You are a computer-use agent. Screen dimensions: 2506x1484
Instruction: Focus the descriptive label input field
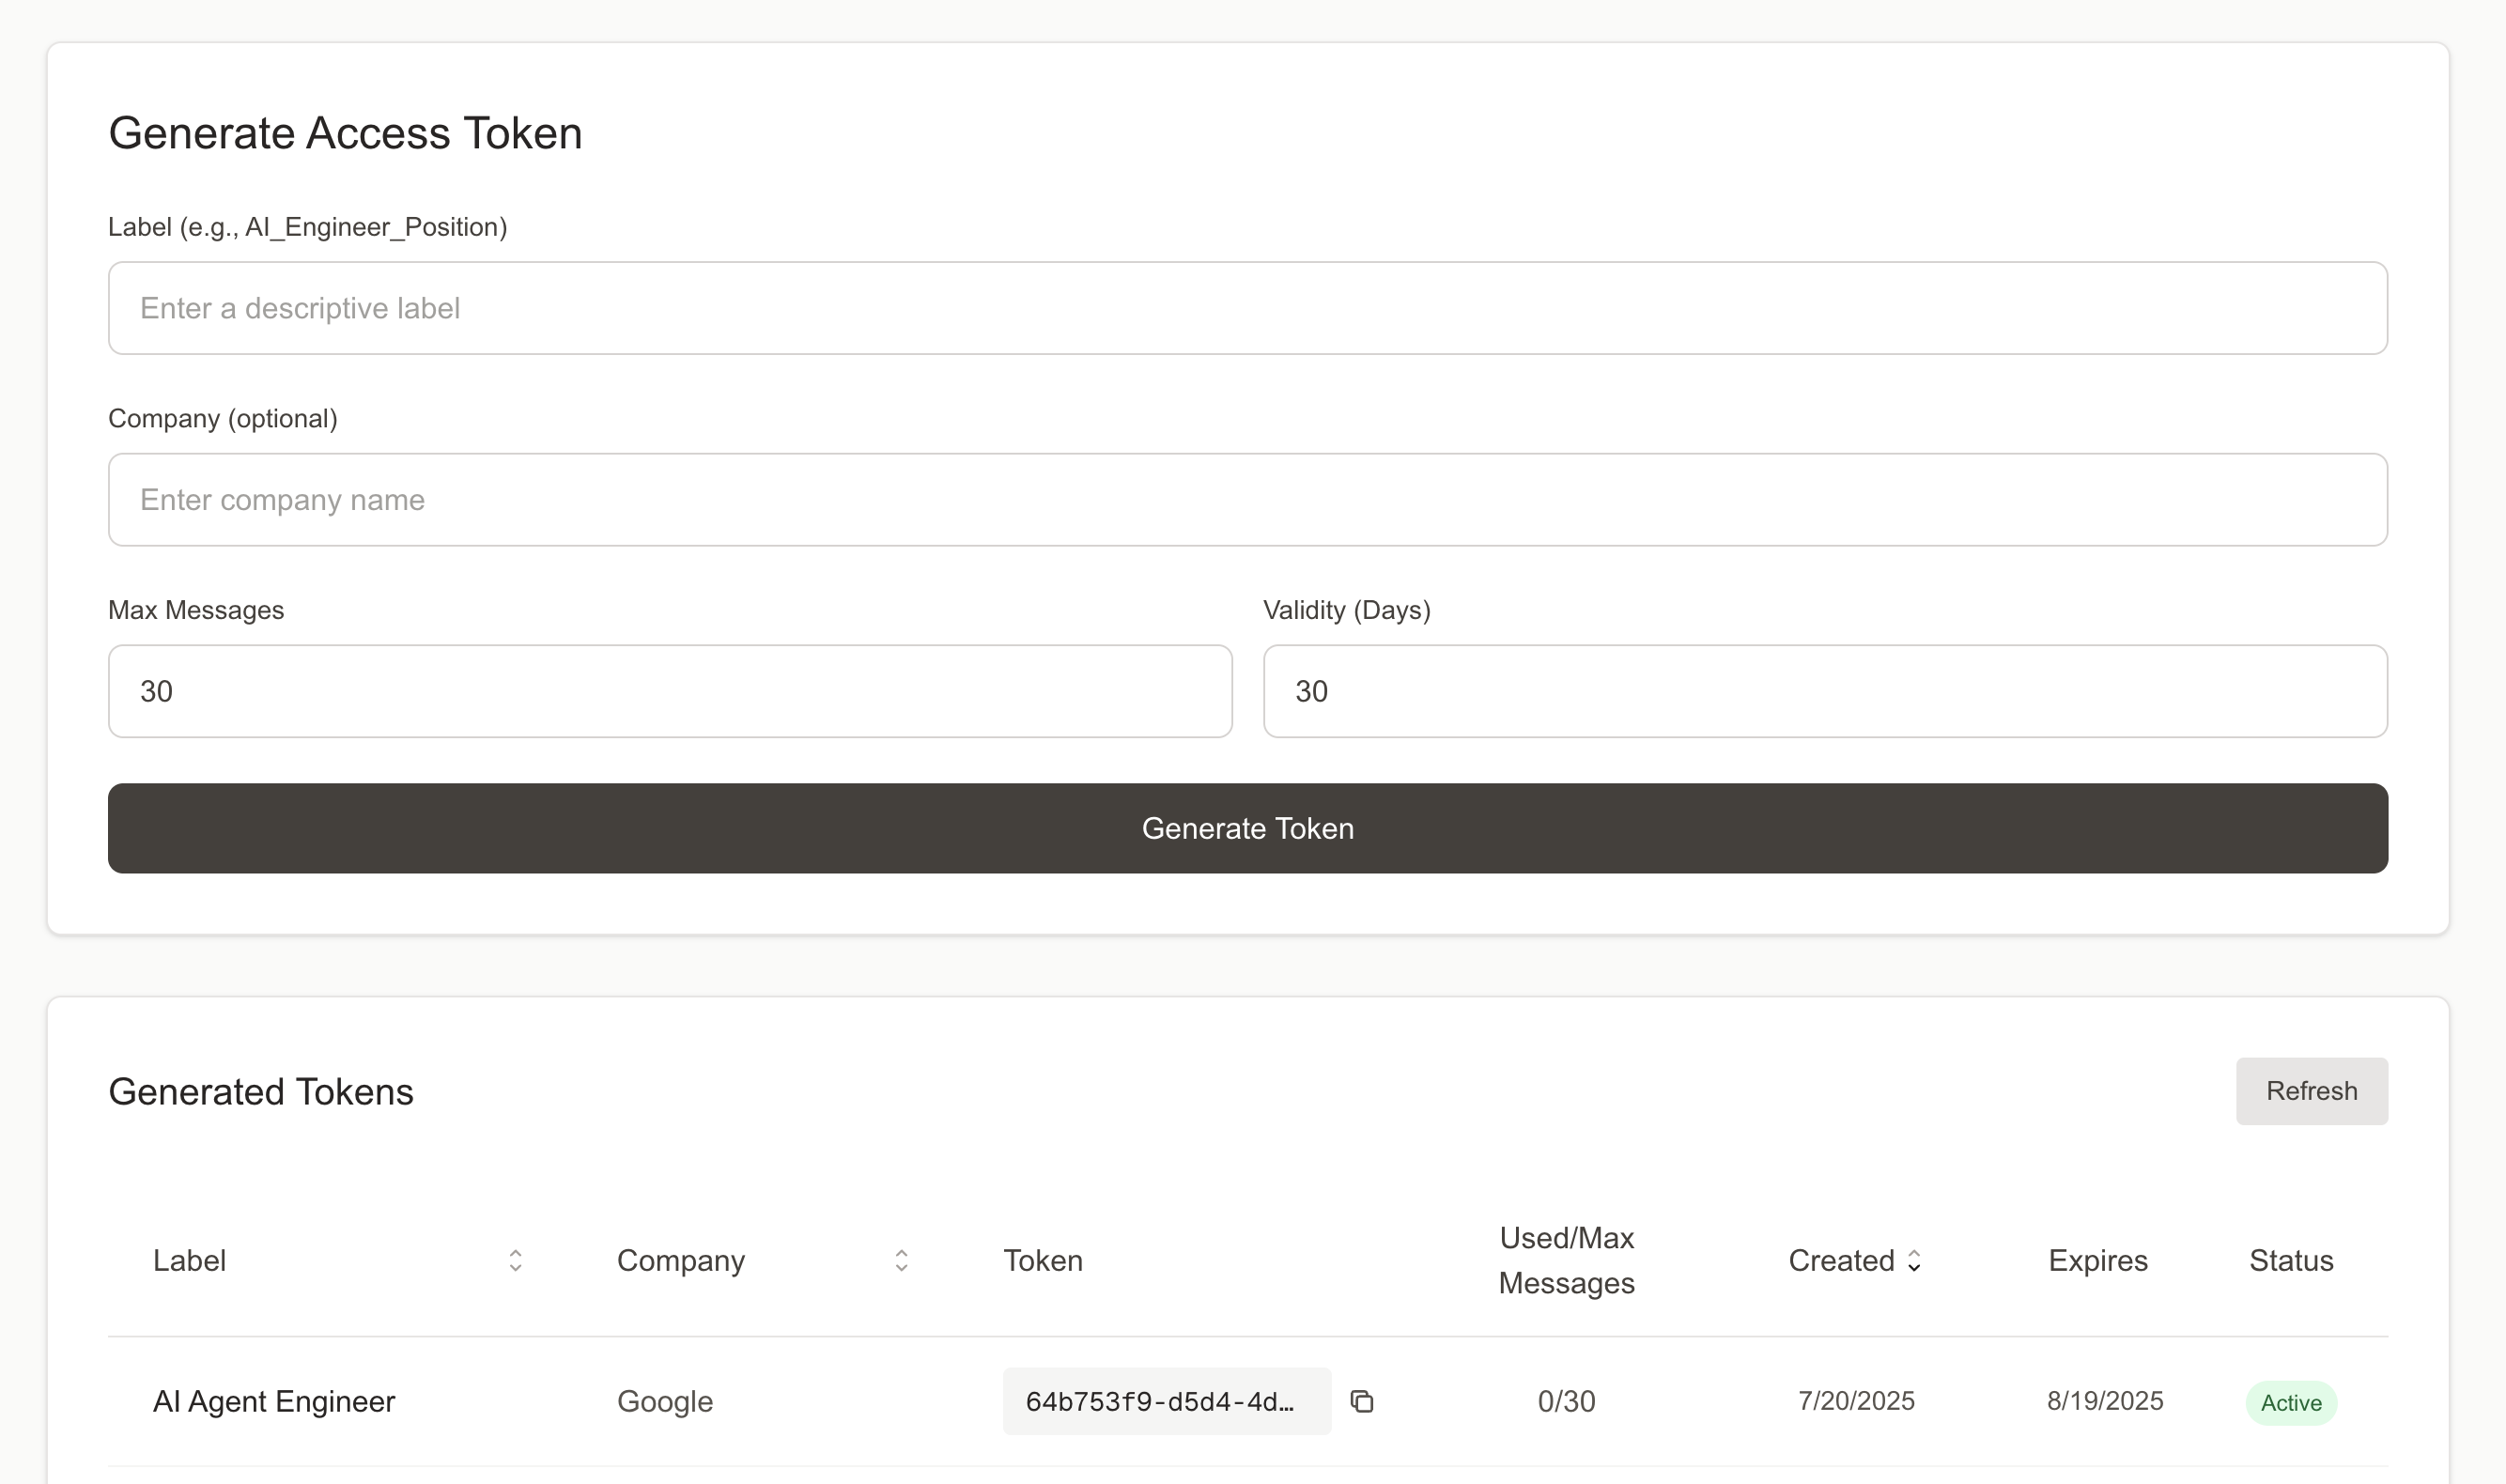(x=1247, y=308)
